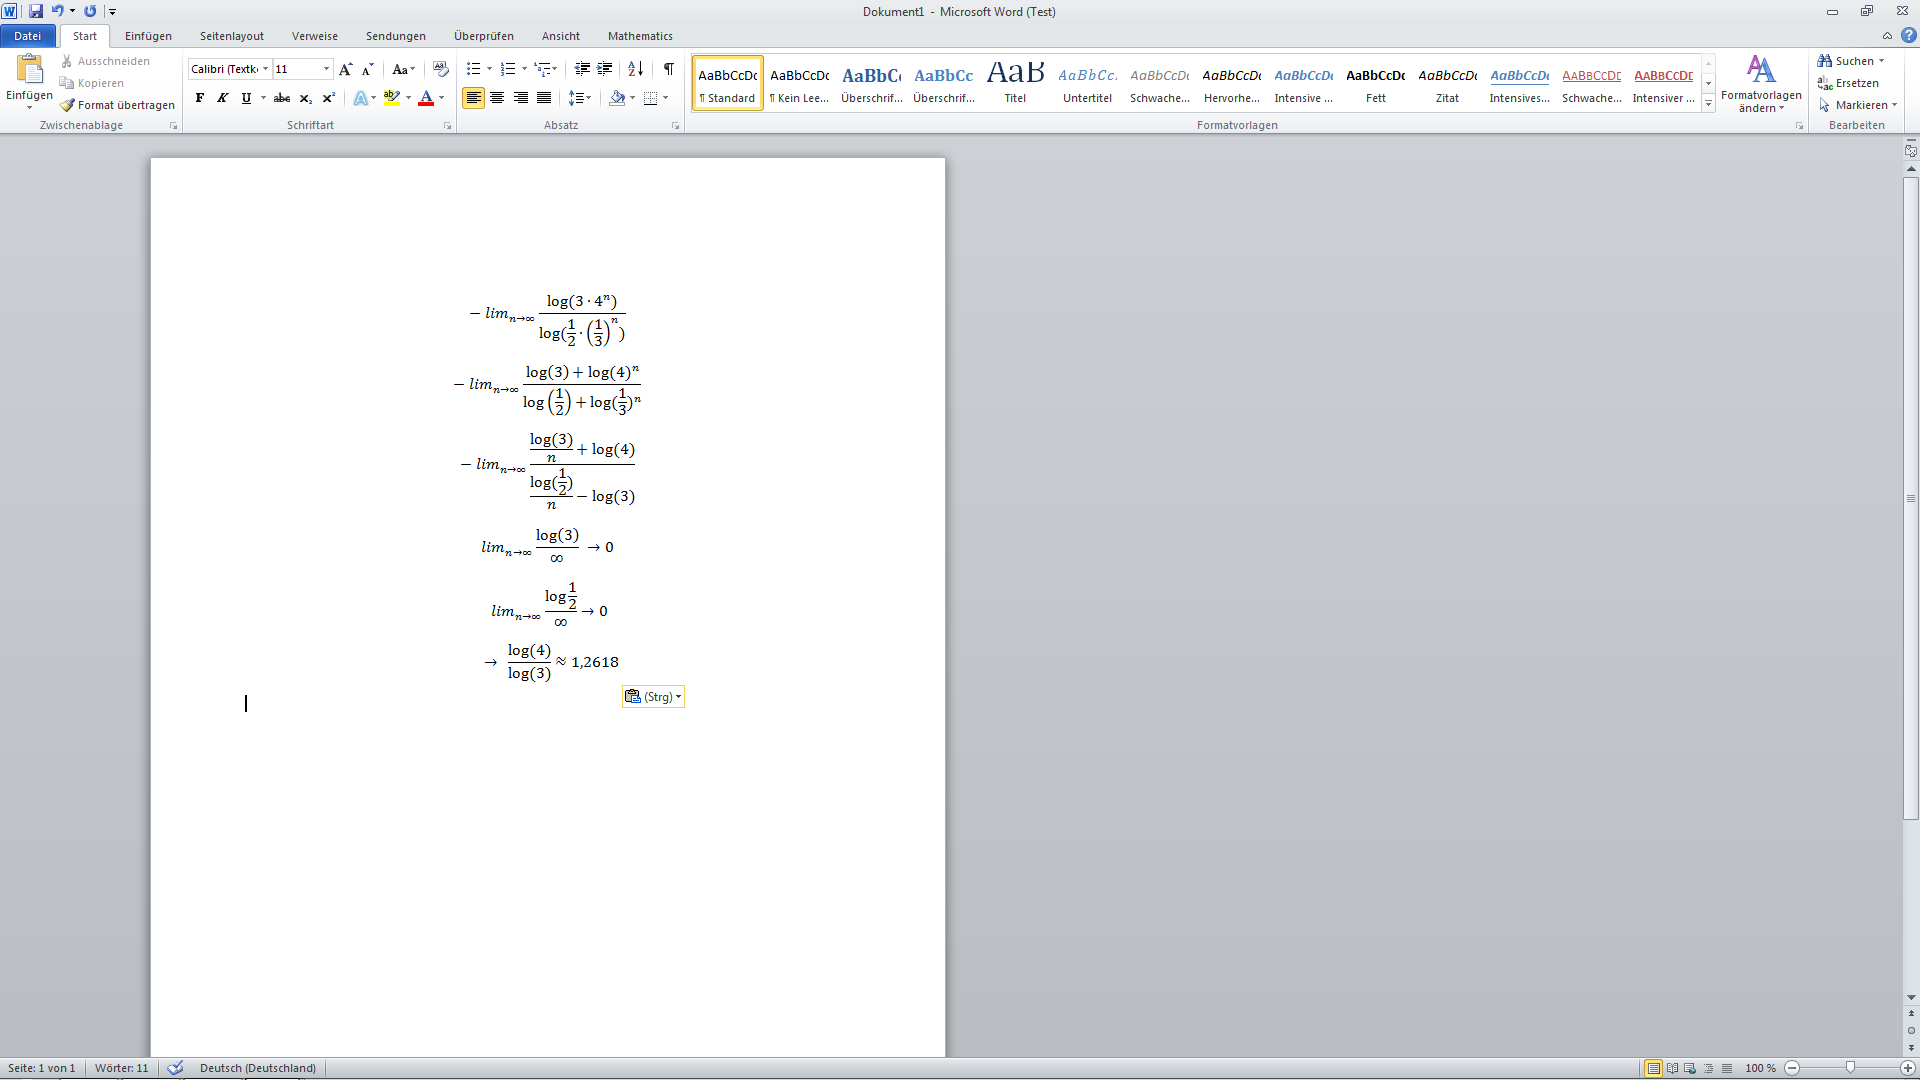The image size is (1920, 1080).
Task: Switch to the Seitenlayout tab
Action: tap(231, 36)
